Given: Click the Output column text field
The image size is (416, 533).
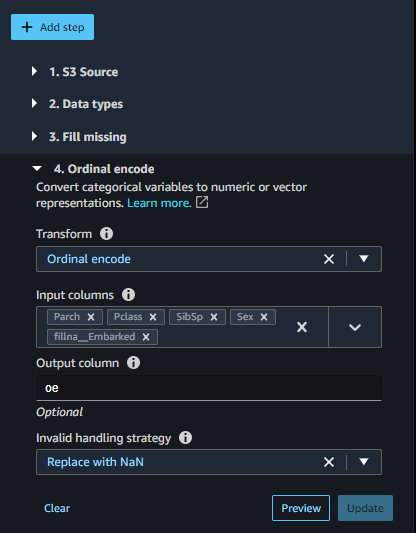Looking at the screenshot, I should (x=209, y=388).
